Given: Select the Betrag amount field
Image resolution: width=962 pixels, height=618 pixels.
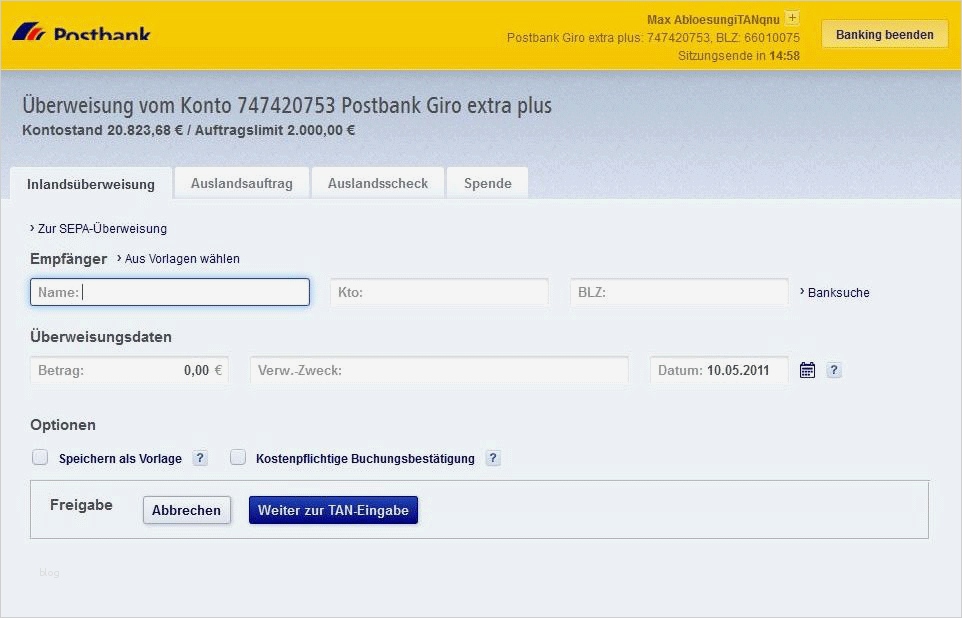Looking at the screenshot, I should [x=129, y=370].
